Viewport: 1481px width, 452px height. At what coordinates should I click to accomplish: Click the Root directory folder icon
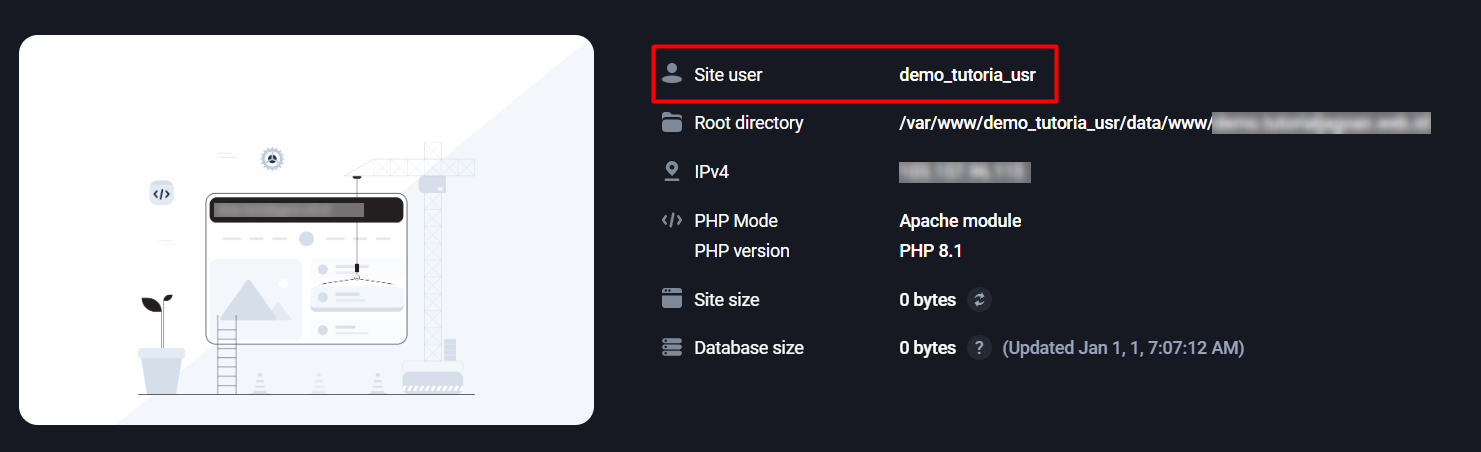pos(672,123)
